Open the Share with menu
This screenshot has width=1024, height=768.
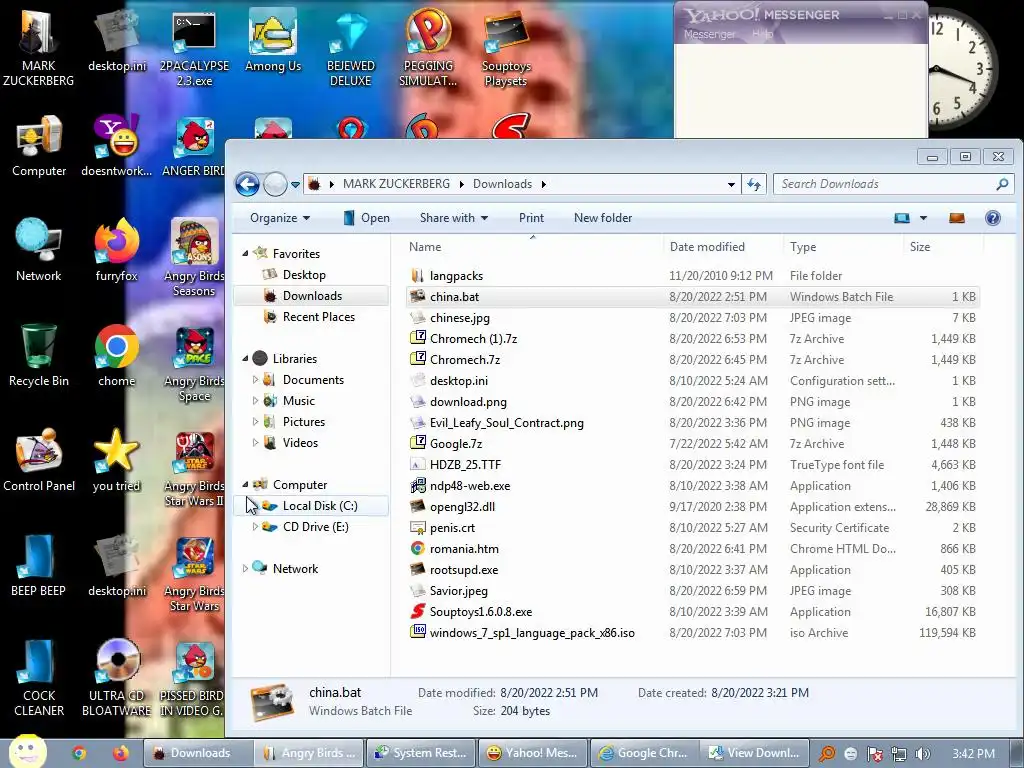[x=454, y=218]
